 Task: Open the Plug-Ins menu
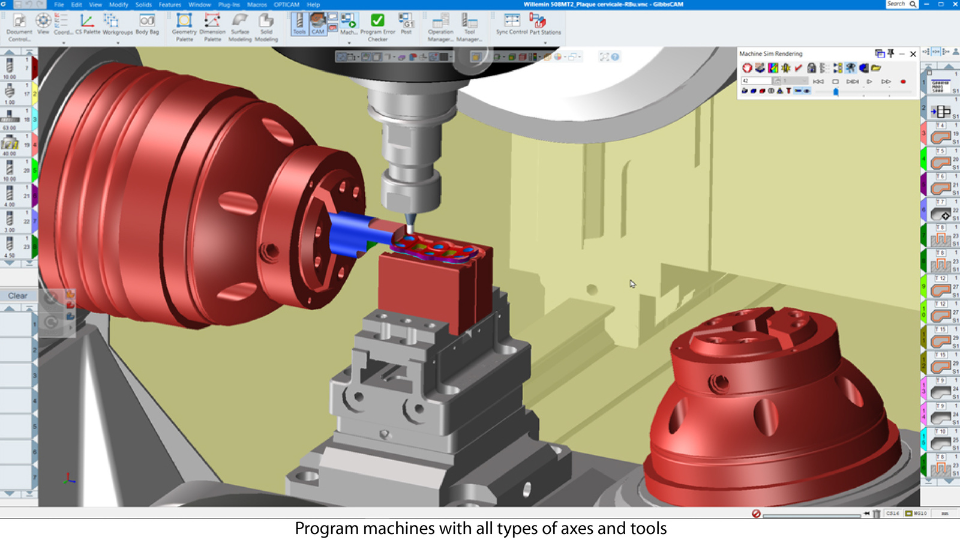pos(228,4)
